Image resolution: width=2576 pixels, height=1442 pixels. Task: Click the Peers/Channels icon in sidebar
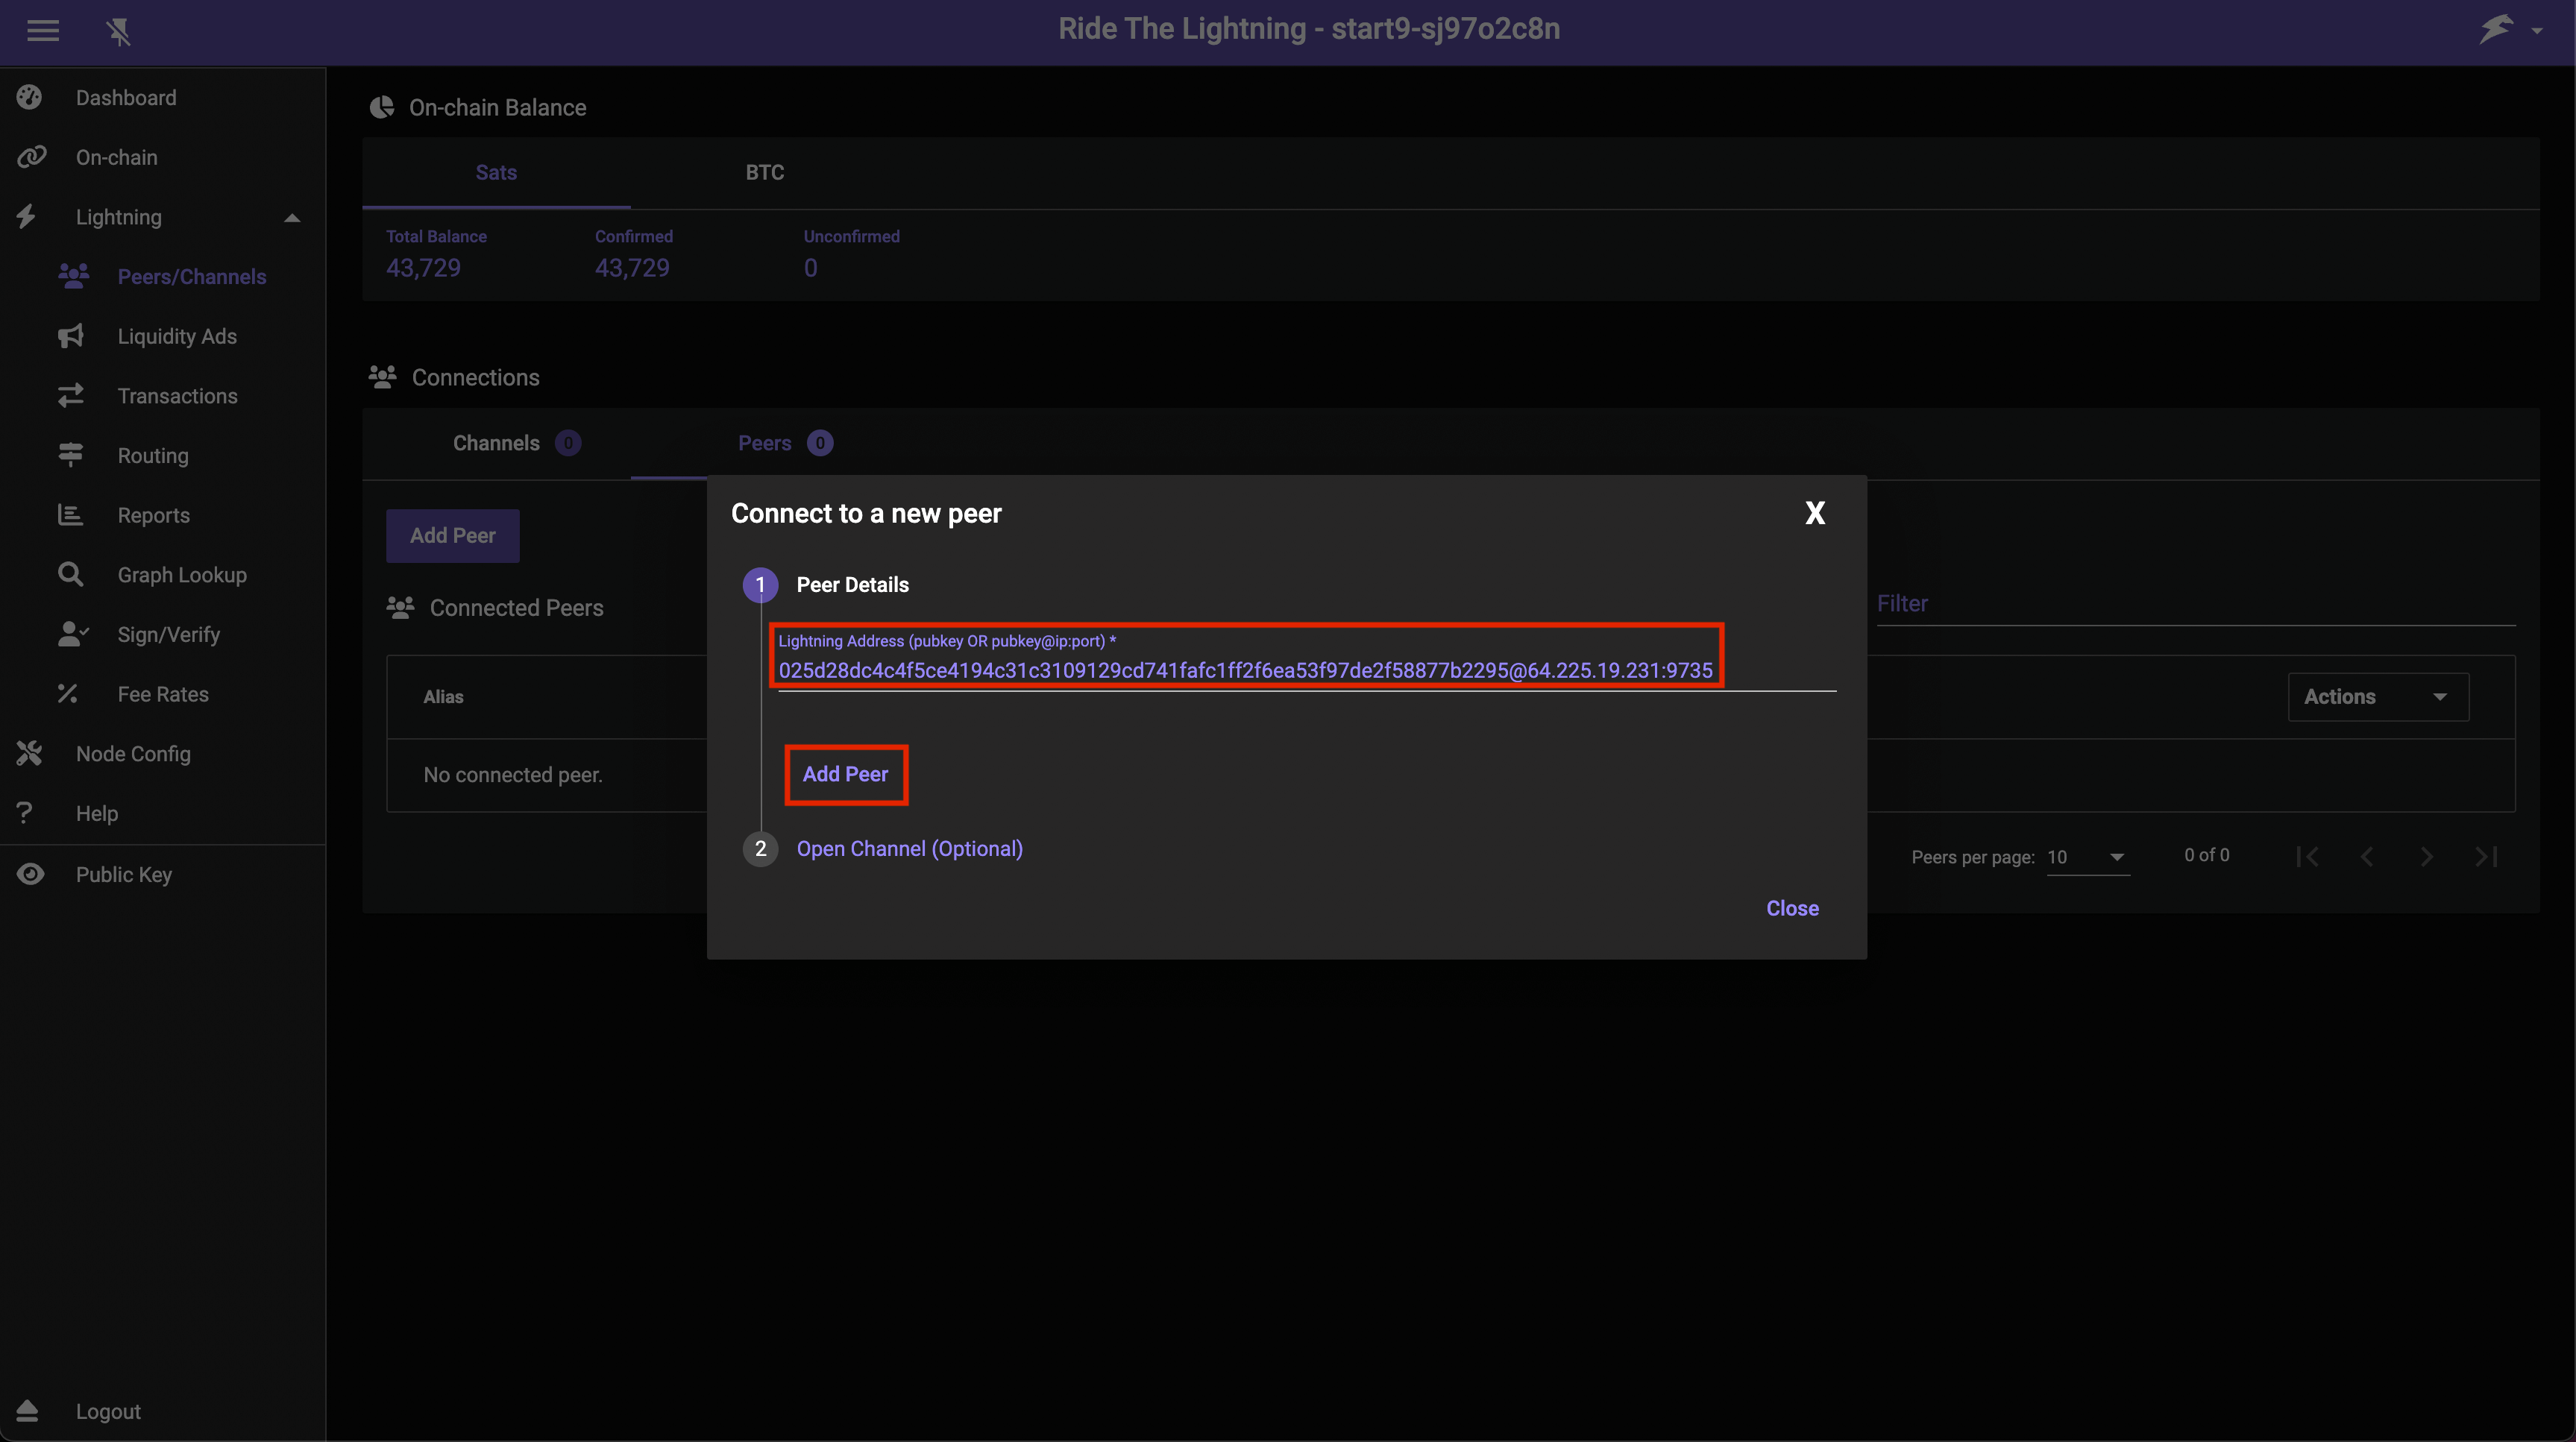[76, 274]
